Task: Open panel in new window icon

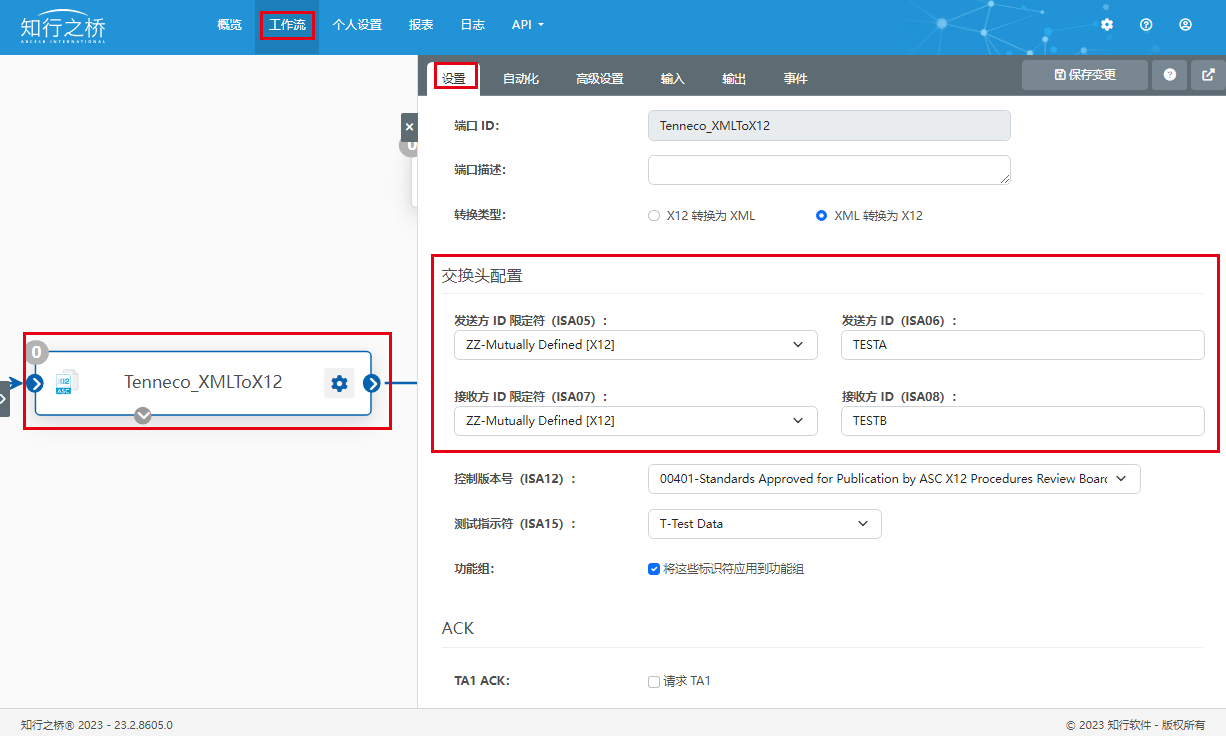Action: (1208, 75)
